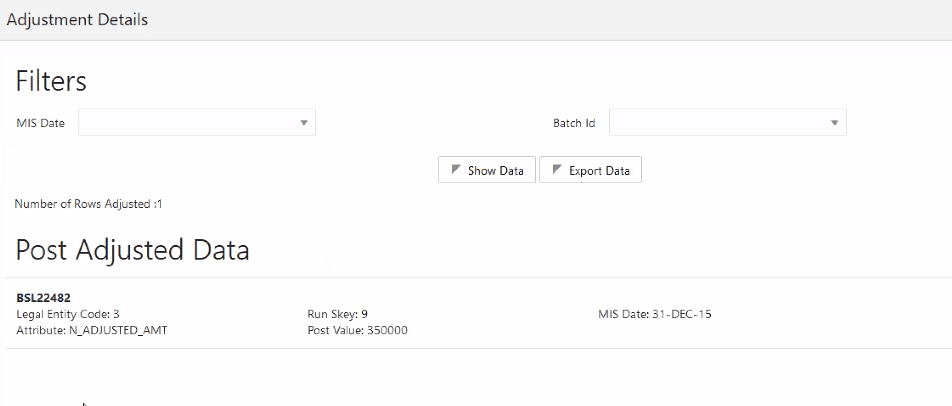
Task: Click Number of Rows Adjusted :1 text
Action: [89, 204]
